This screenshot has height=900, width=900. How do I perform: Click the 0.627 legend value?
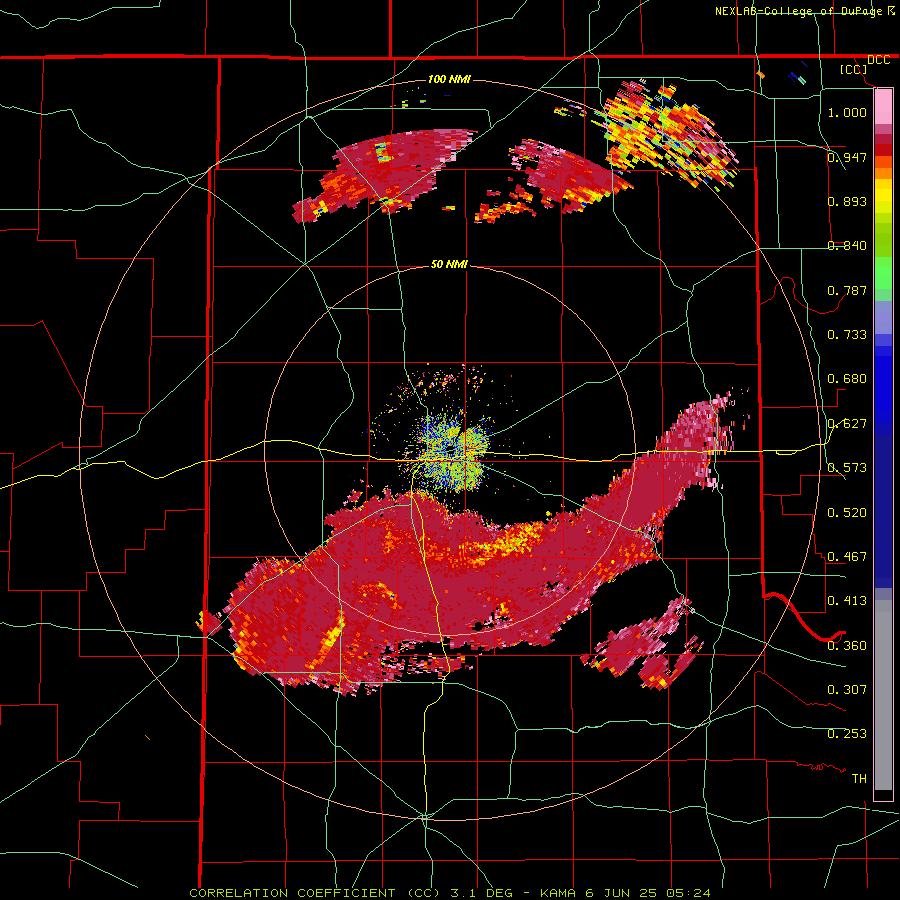(x=847, y=424)
